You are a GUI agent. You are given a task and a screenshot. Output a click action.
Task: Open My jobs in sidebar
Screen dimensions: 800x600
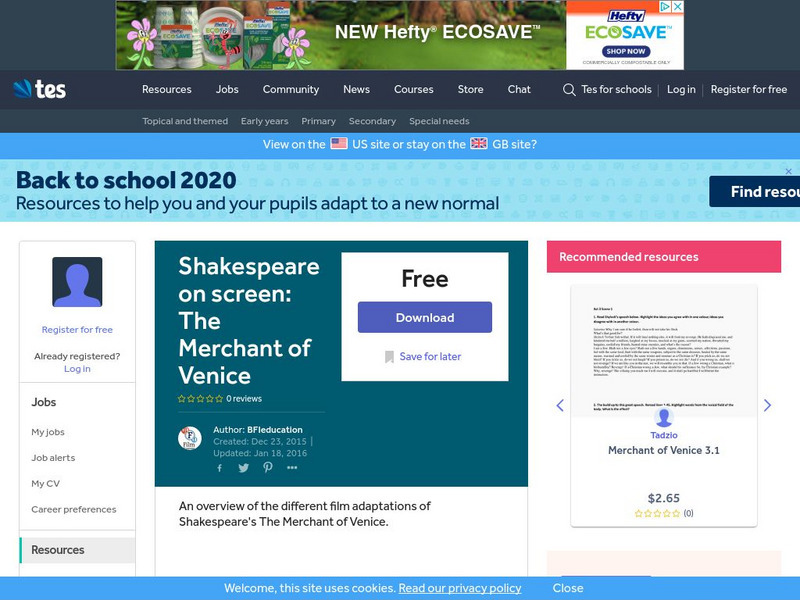[x=48, y=432]
